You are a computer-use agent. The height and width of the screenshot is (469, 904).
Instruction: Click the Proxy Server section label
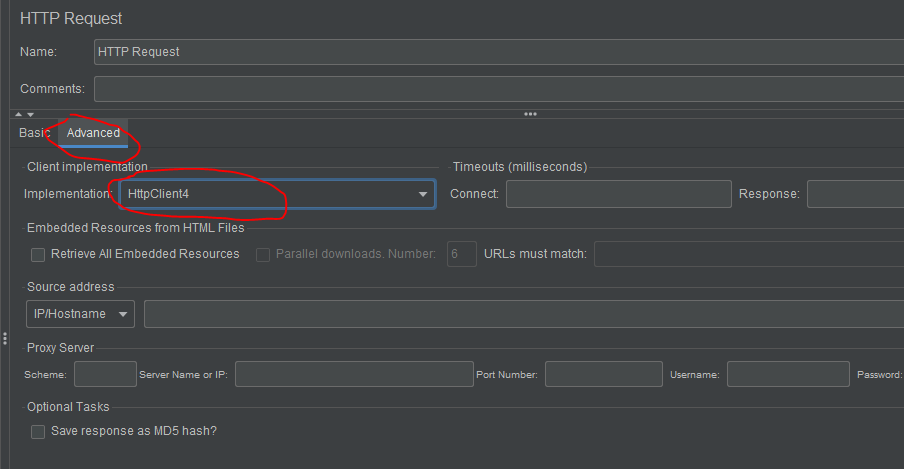pyautogui.click(x=61, y=348)
